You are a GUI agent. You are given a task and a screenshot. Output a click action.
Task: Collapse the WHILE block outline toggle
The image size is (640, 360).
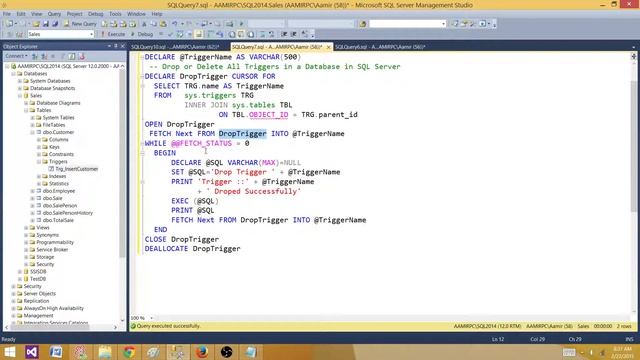click(x=142, y=144)
